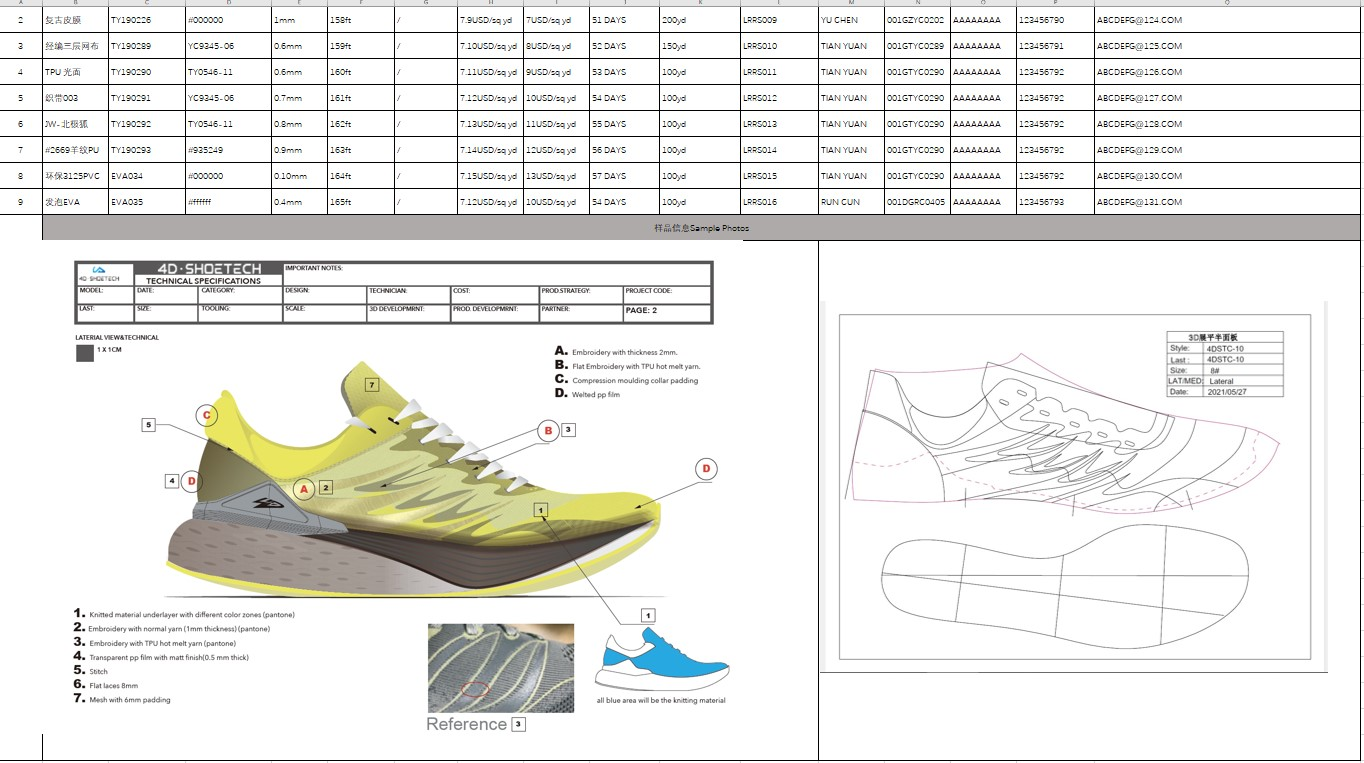The width and height of the screenshot is (1364, 763).
Task: Click the 123456793 cell
Action: 1055,202
